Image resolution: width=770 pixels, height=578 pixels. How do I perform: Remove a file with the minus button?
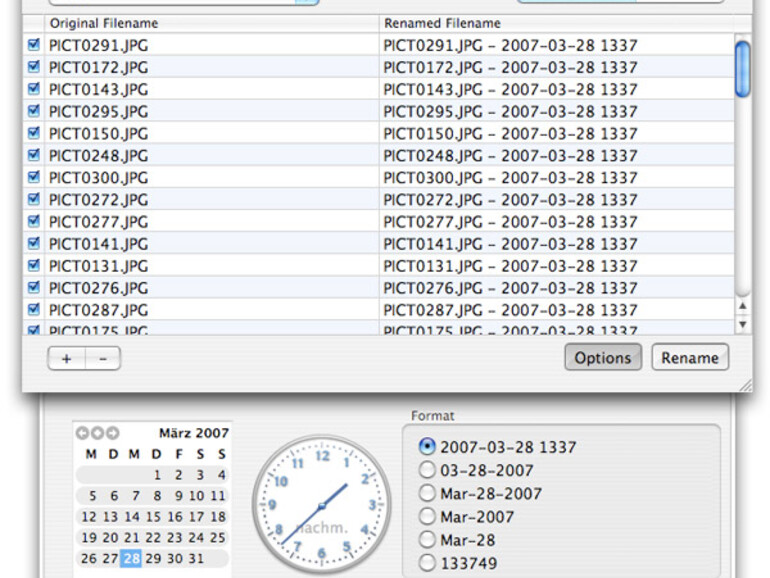click(x=103, y=358)
